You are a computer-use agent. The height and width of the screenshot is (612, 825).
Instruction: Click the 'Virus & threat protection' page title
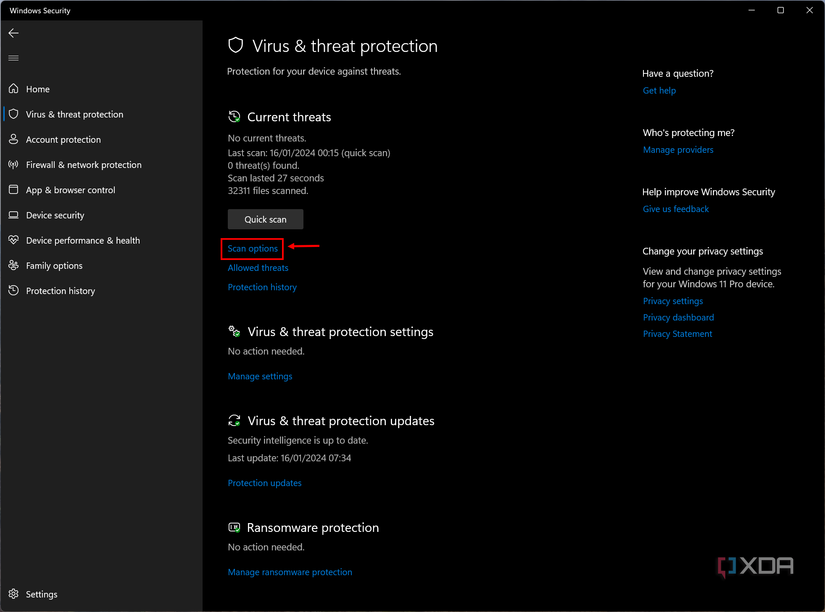coord(345,46)
